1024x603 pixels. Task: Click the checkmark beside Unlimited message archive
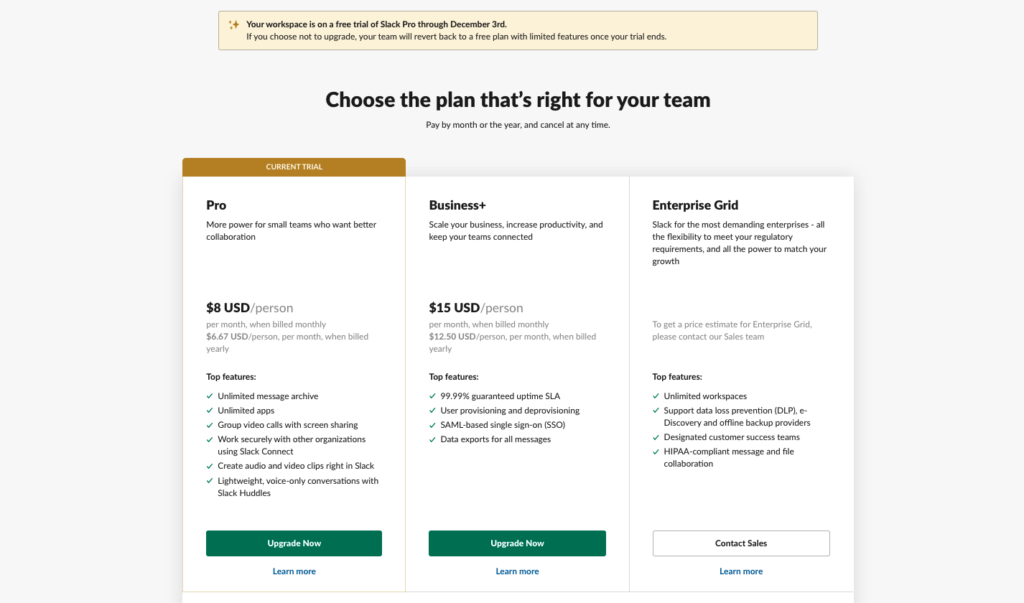coord(207,396)
